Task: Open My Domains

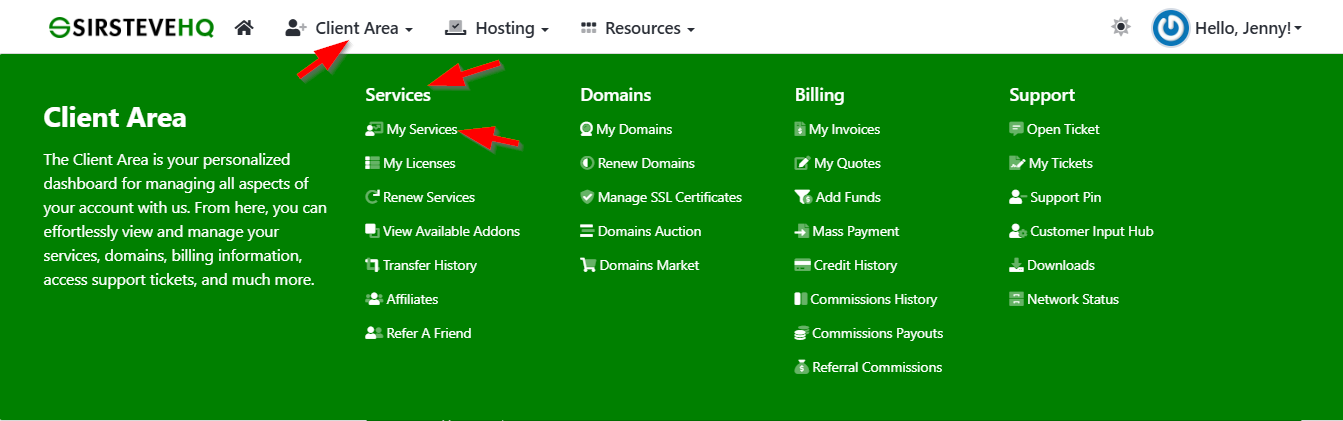Action: (x=634, y=129)
